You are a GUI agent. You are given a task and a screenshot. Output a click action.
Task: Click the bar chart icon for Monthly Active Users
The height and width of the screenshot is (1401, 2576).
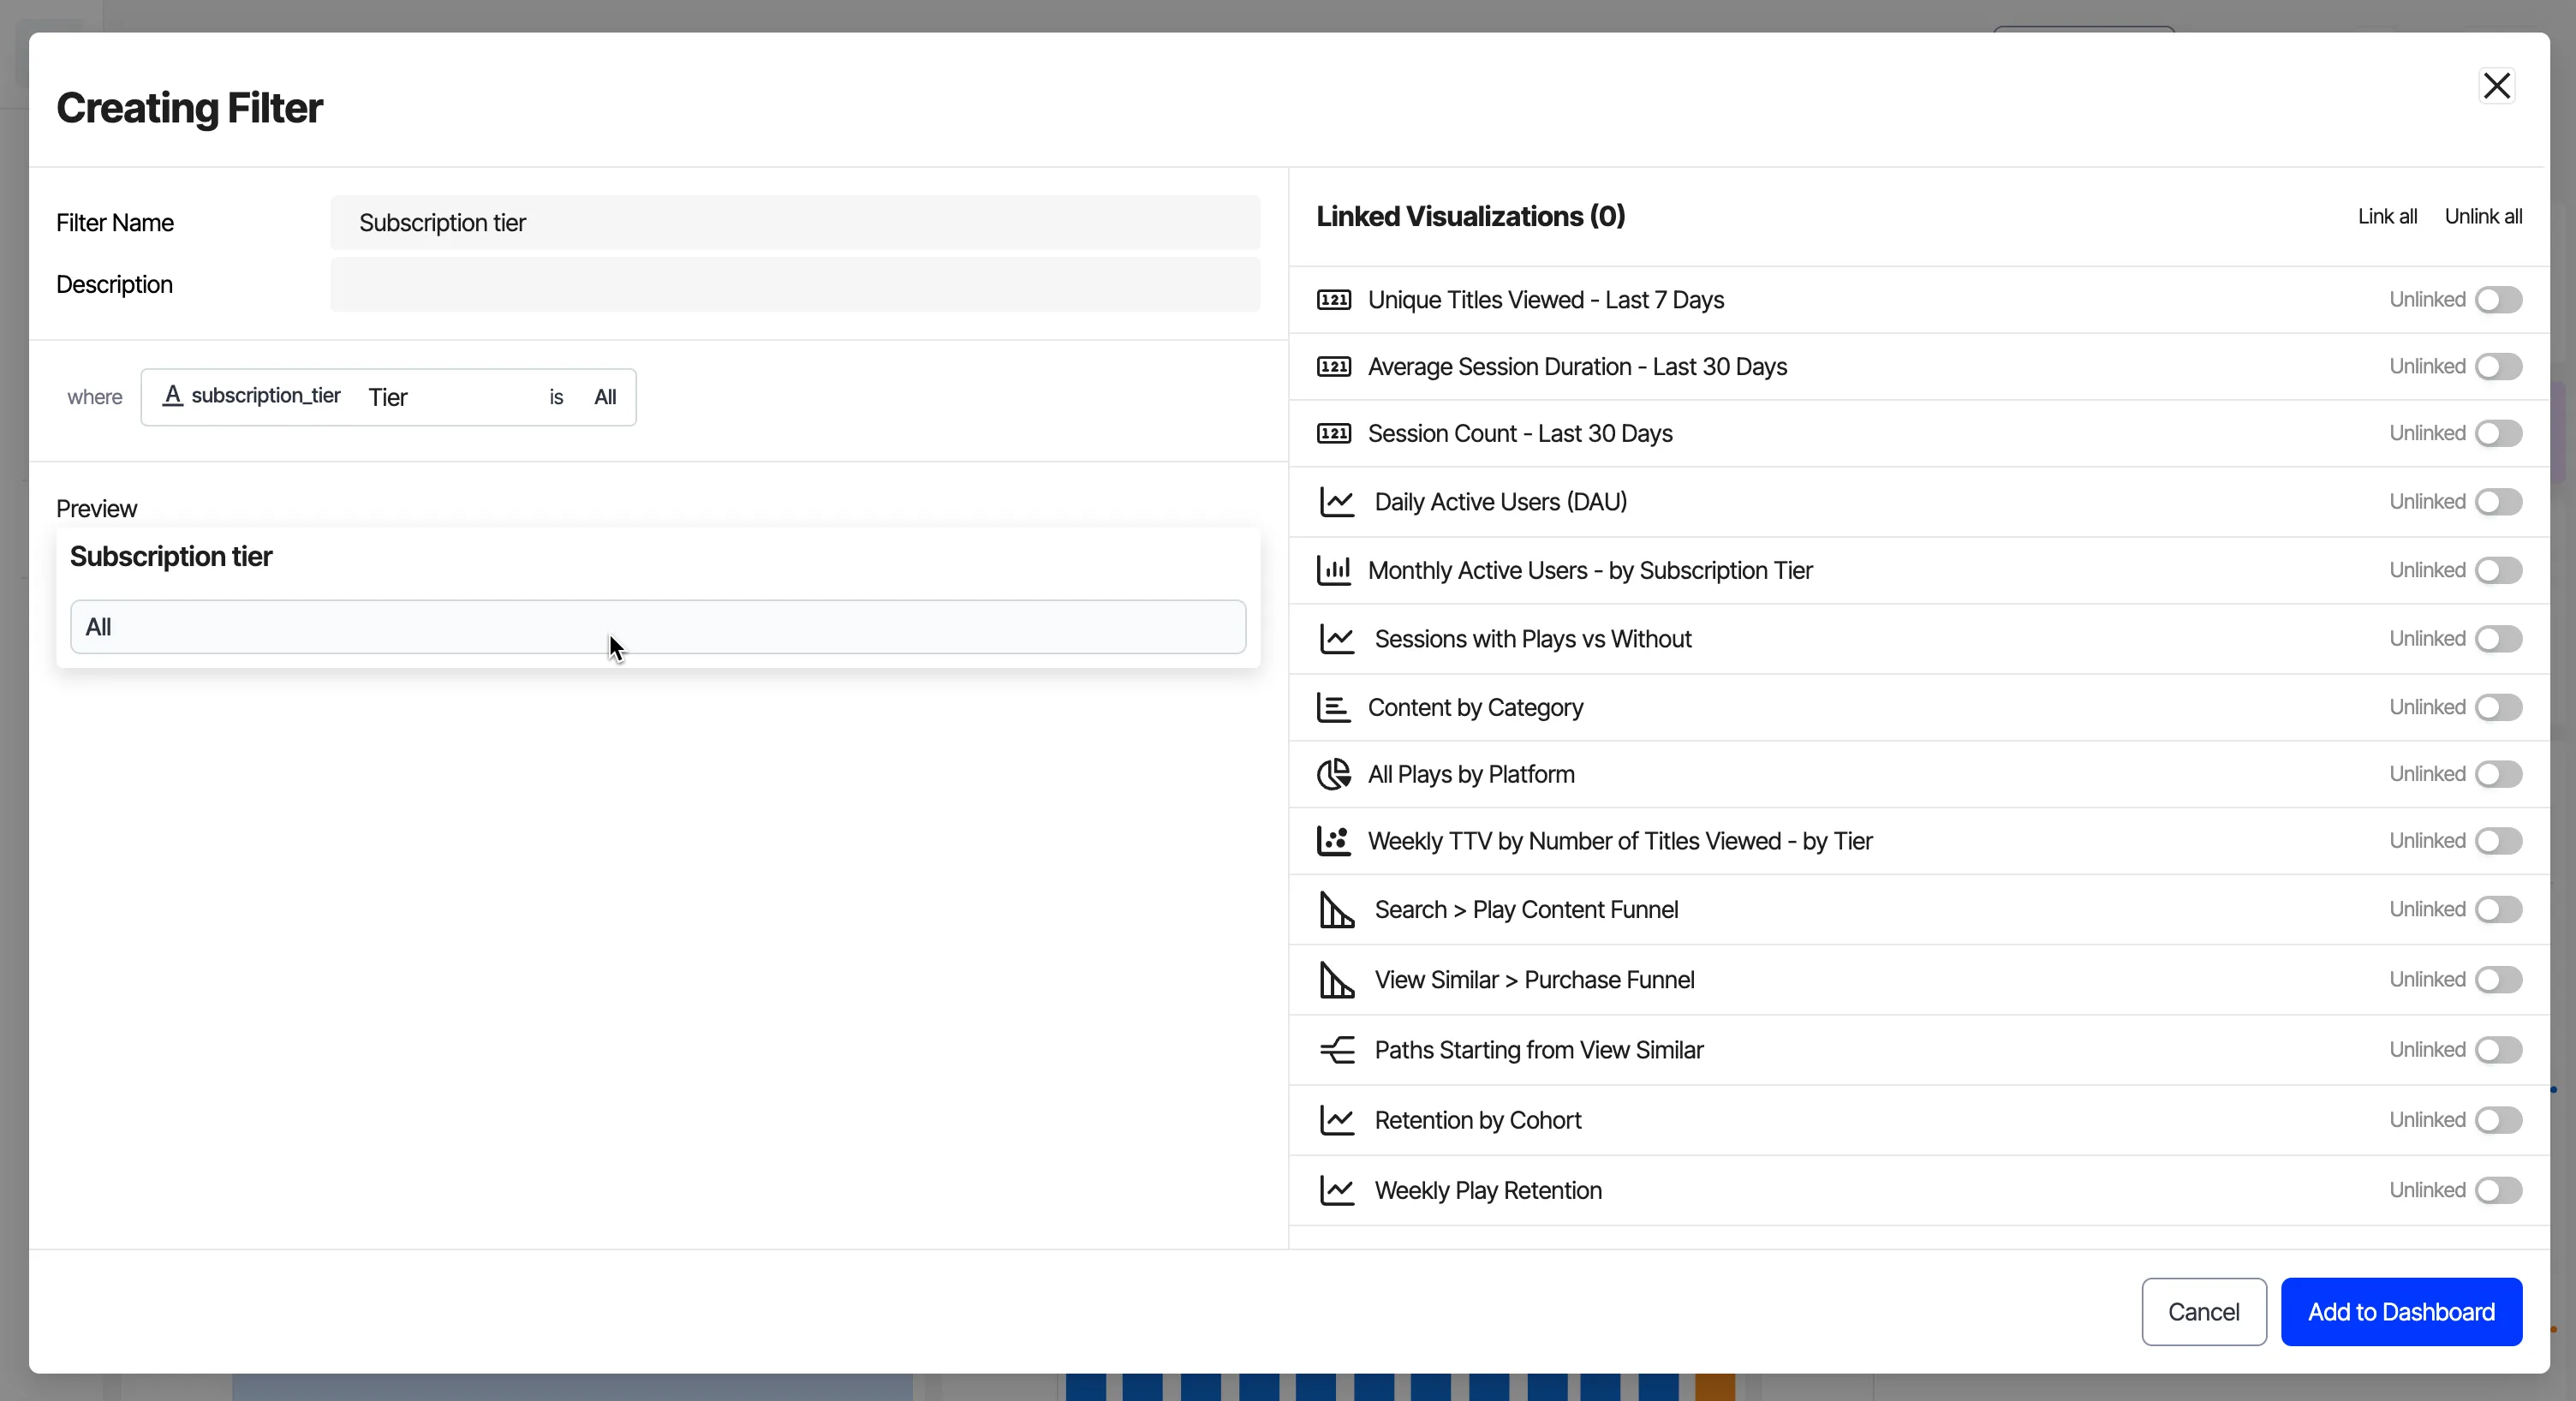pyautogui.click(x=1333, y=570)
